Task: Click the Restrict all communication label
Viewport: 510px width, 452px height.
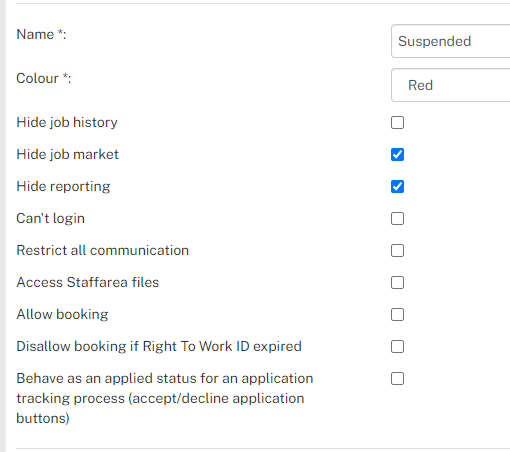Action: [103, 250]
